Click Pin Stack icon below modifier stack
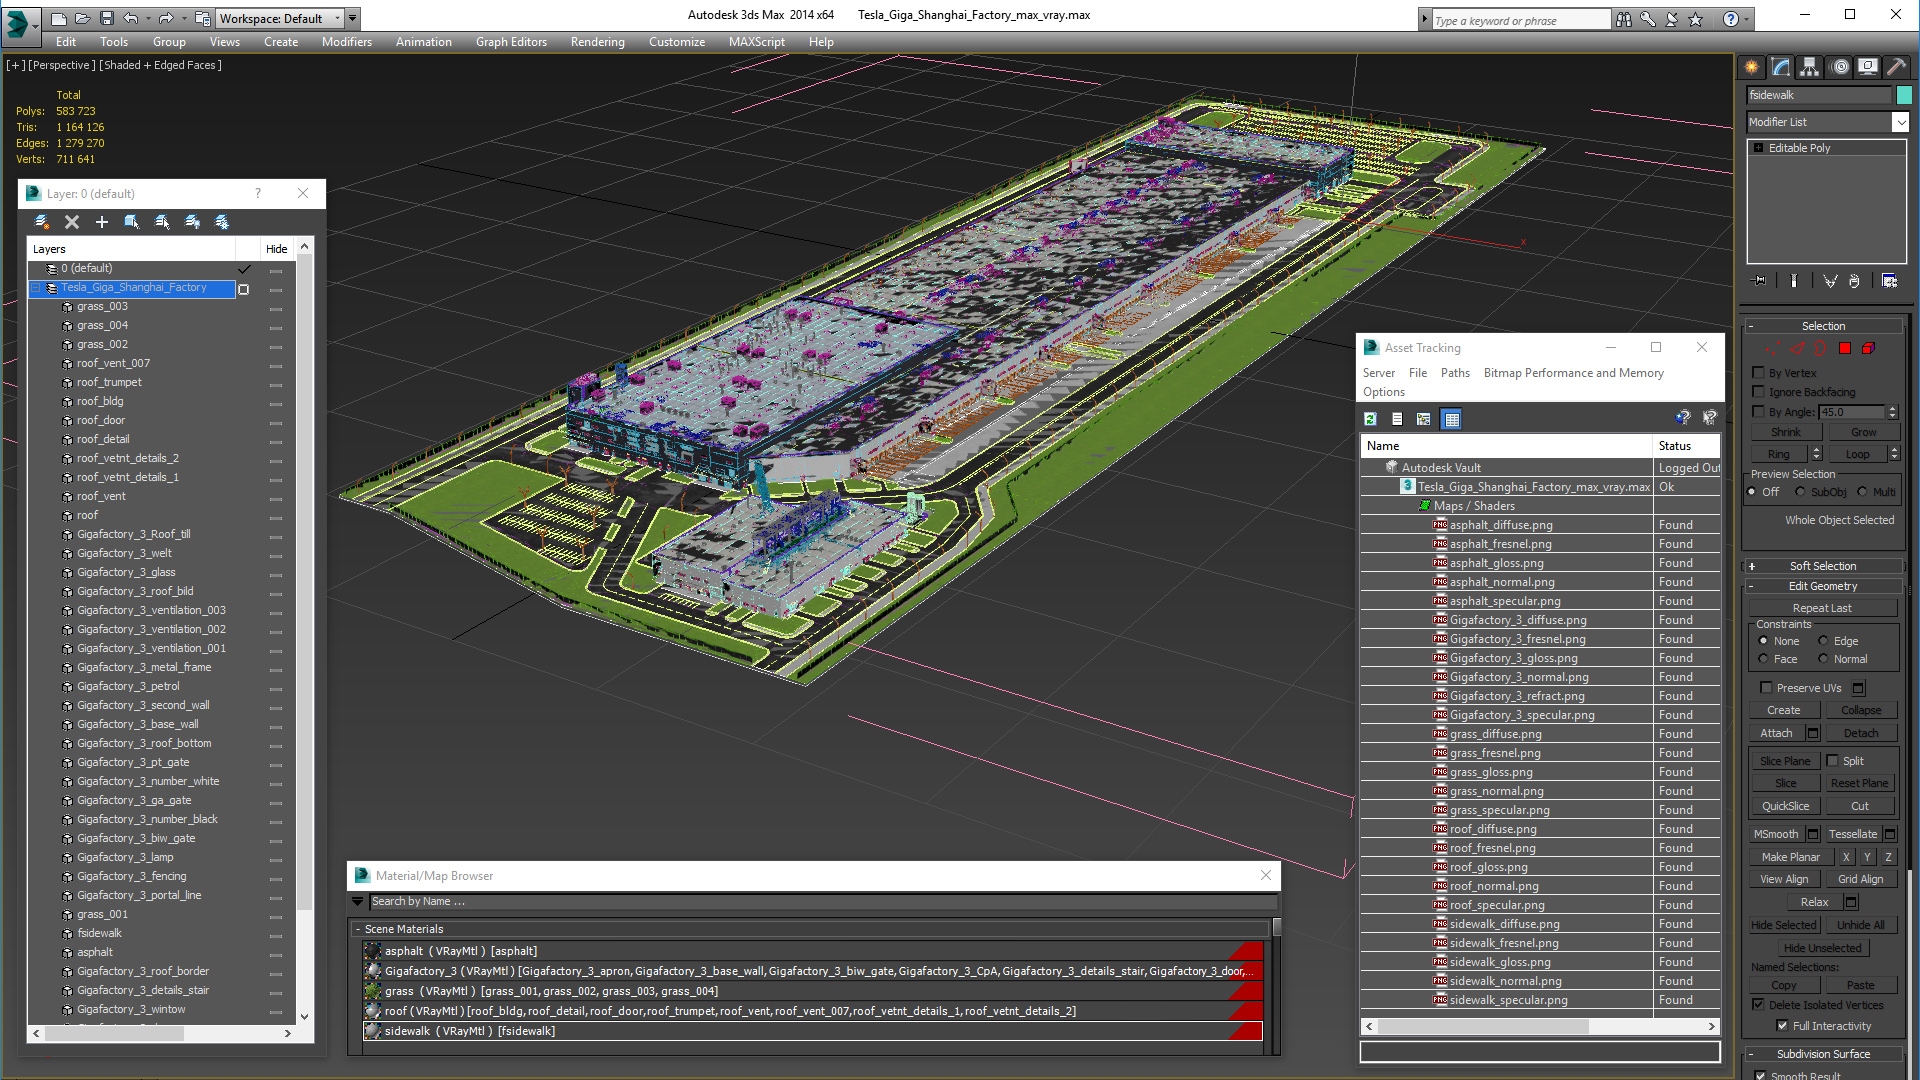The width and height of the screenshot is (1920, 1080). [x=1760, y=281]
